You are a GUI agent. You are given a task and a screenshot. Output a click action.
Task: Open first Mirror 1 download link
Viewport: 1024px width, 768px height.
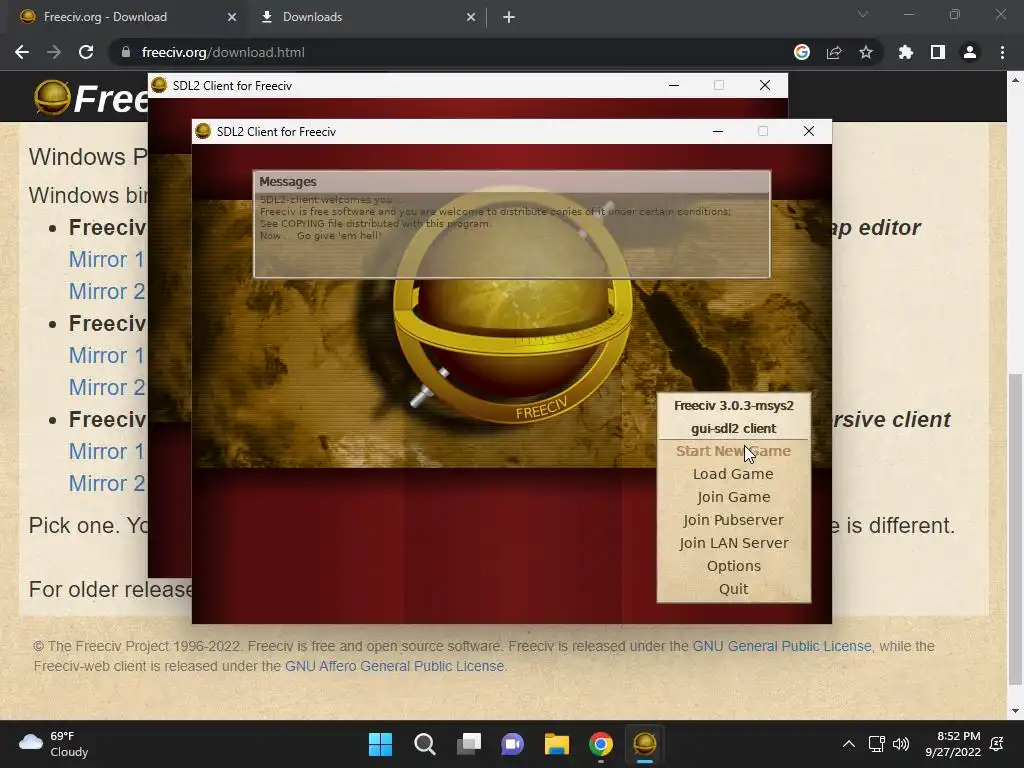106,259
